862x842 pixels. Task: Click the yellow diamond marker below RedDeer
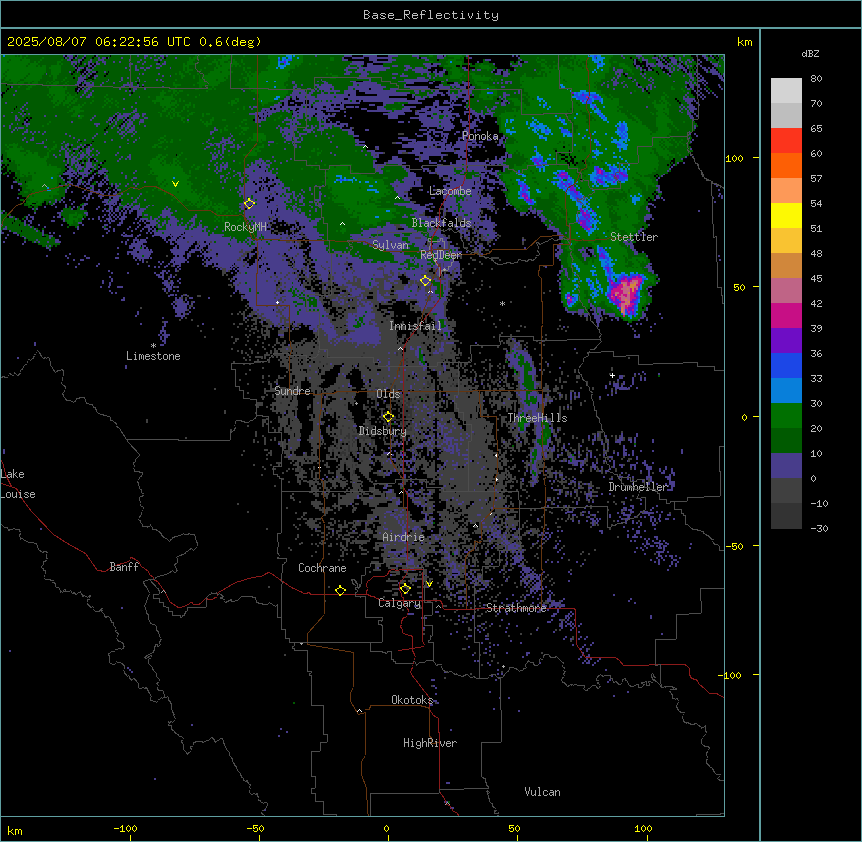tap(425, 280)
